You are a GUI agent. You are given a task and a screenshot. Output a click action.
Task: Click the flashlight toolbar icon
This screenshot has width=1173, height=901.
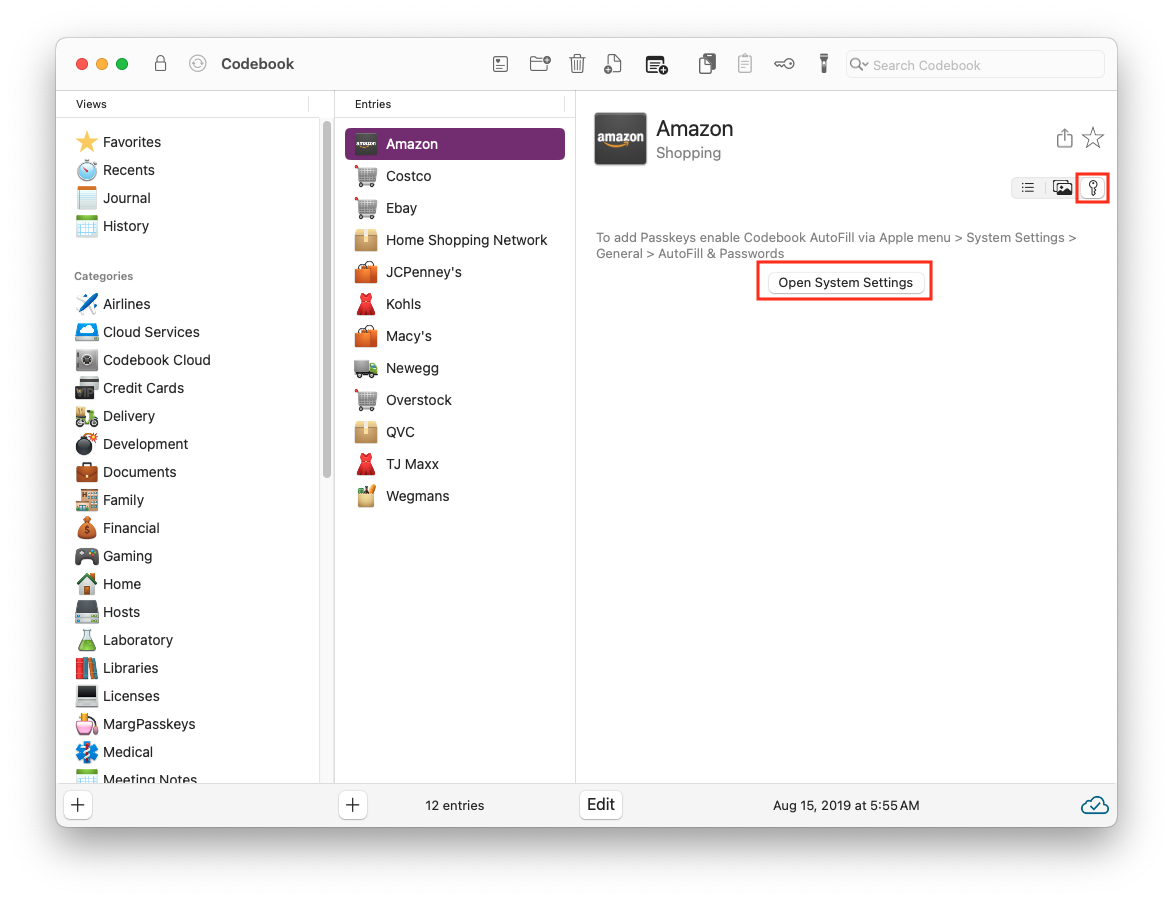(x=824, y=64)
